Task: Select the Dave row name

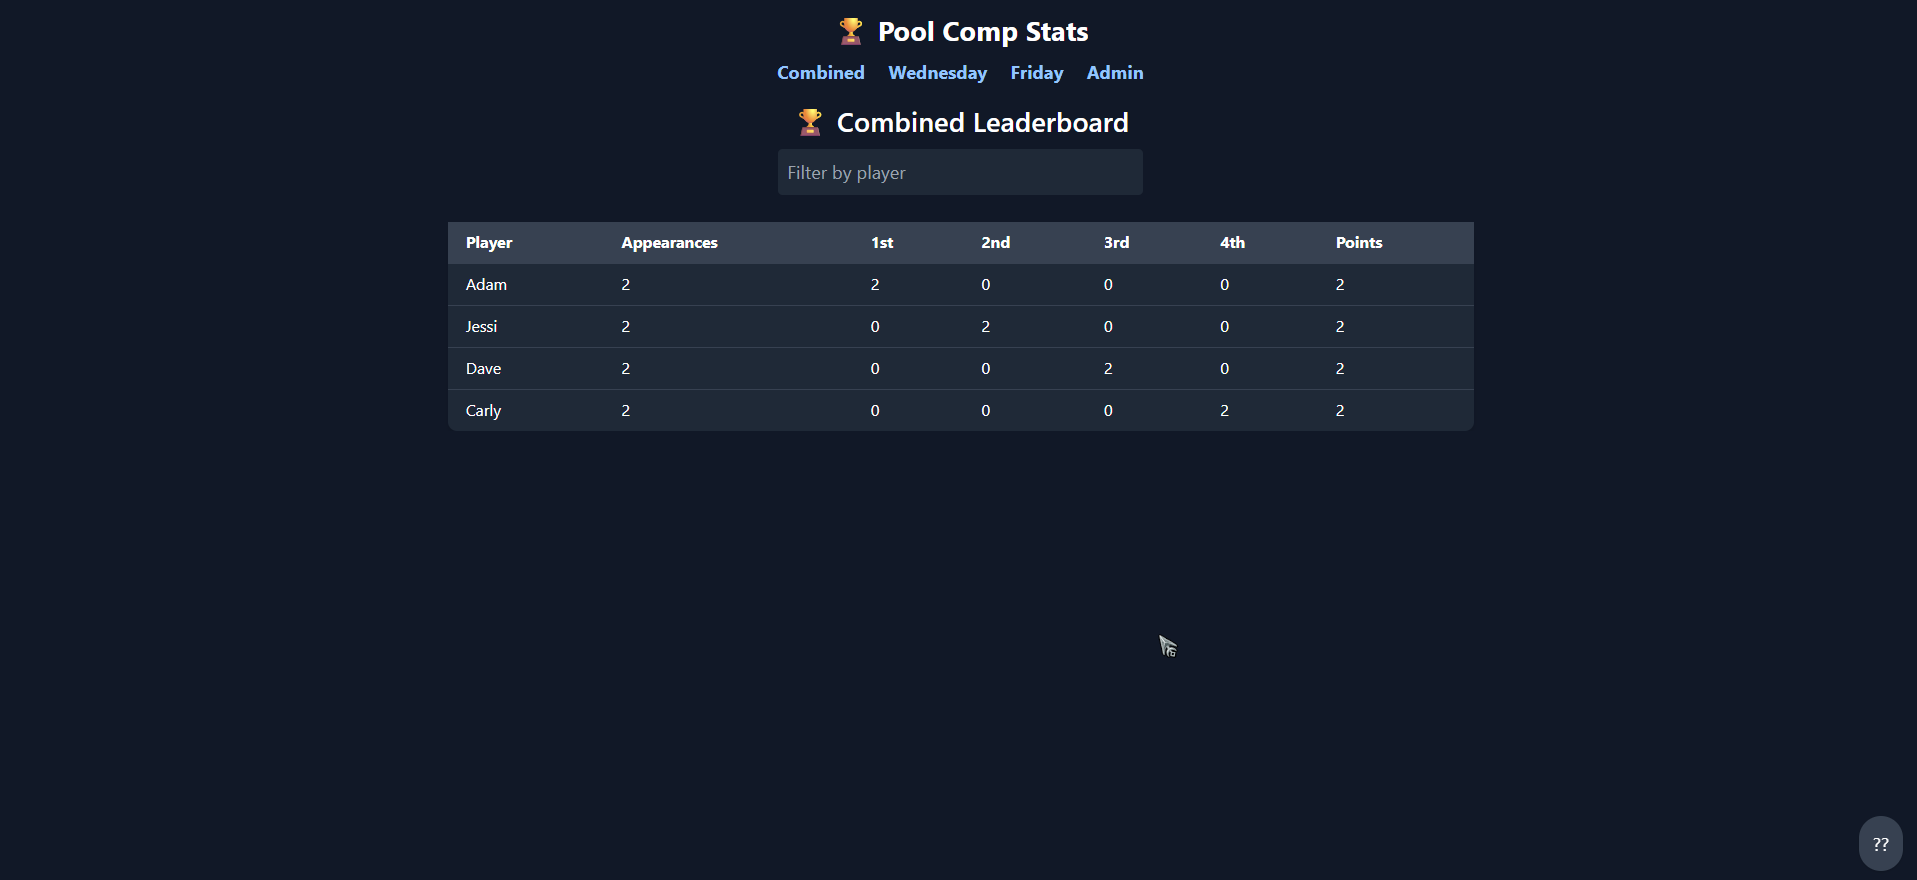Action: (x=483, y=369)
